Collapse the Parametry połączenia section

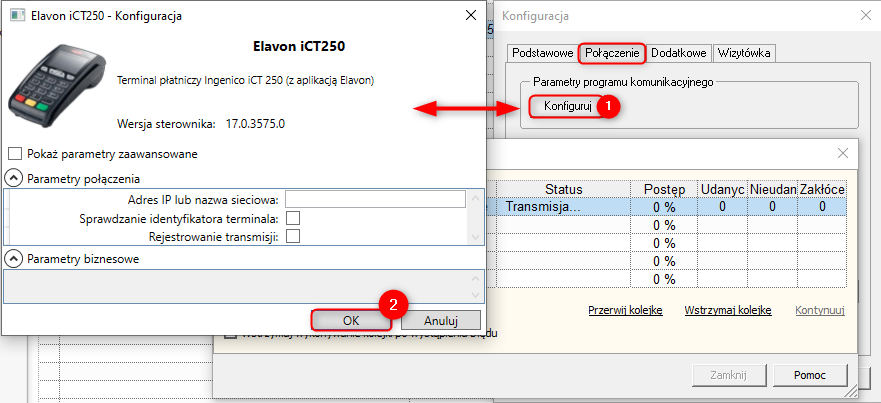pyautogui.click(x=12, y=179)
